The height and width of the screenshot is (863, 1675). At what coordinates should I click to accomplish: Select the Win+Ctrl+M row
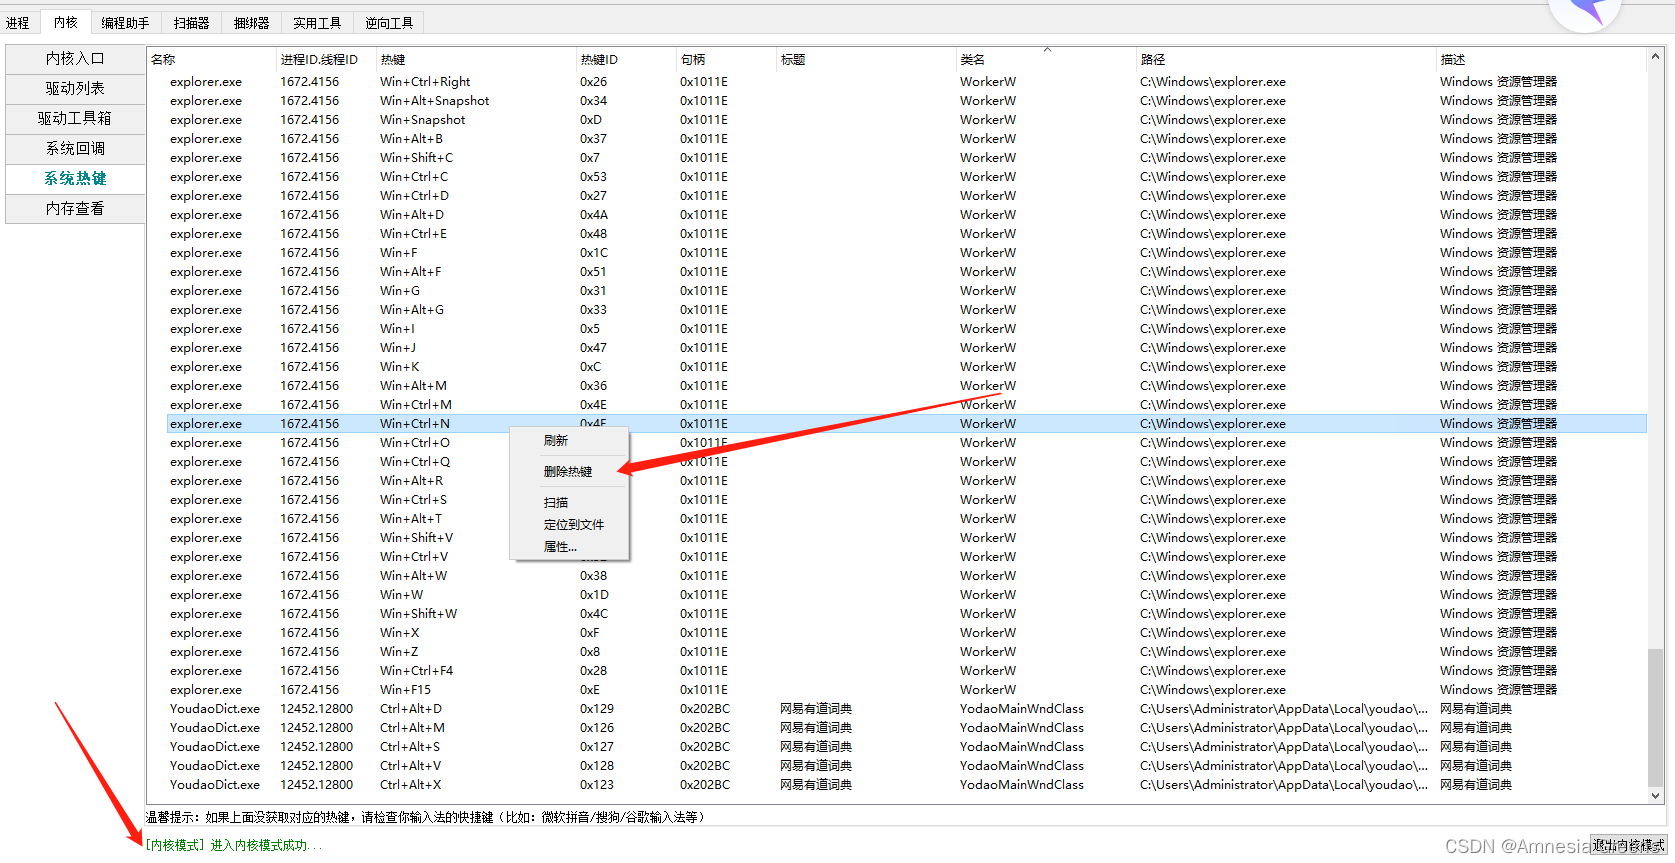tap(906, 405)
